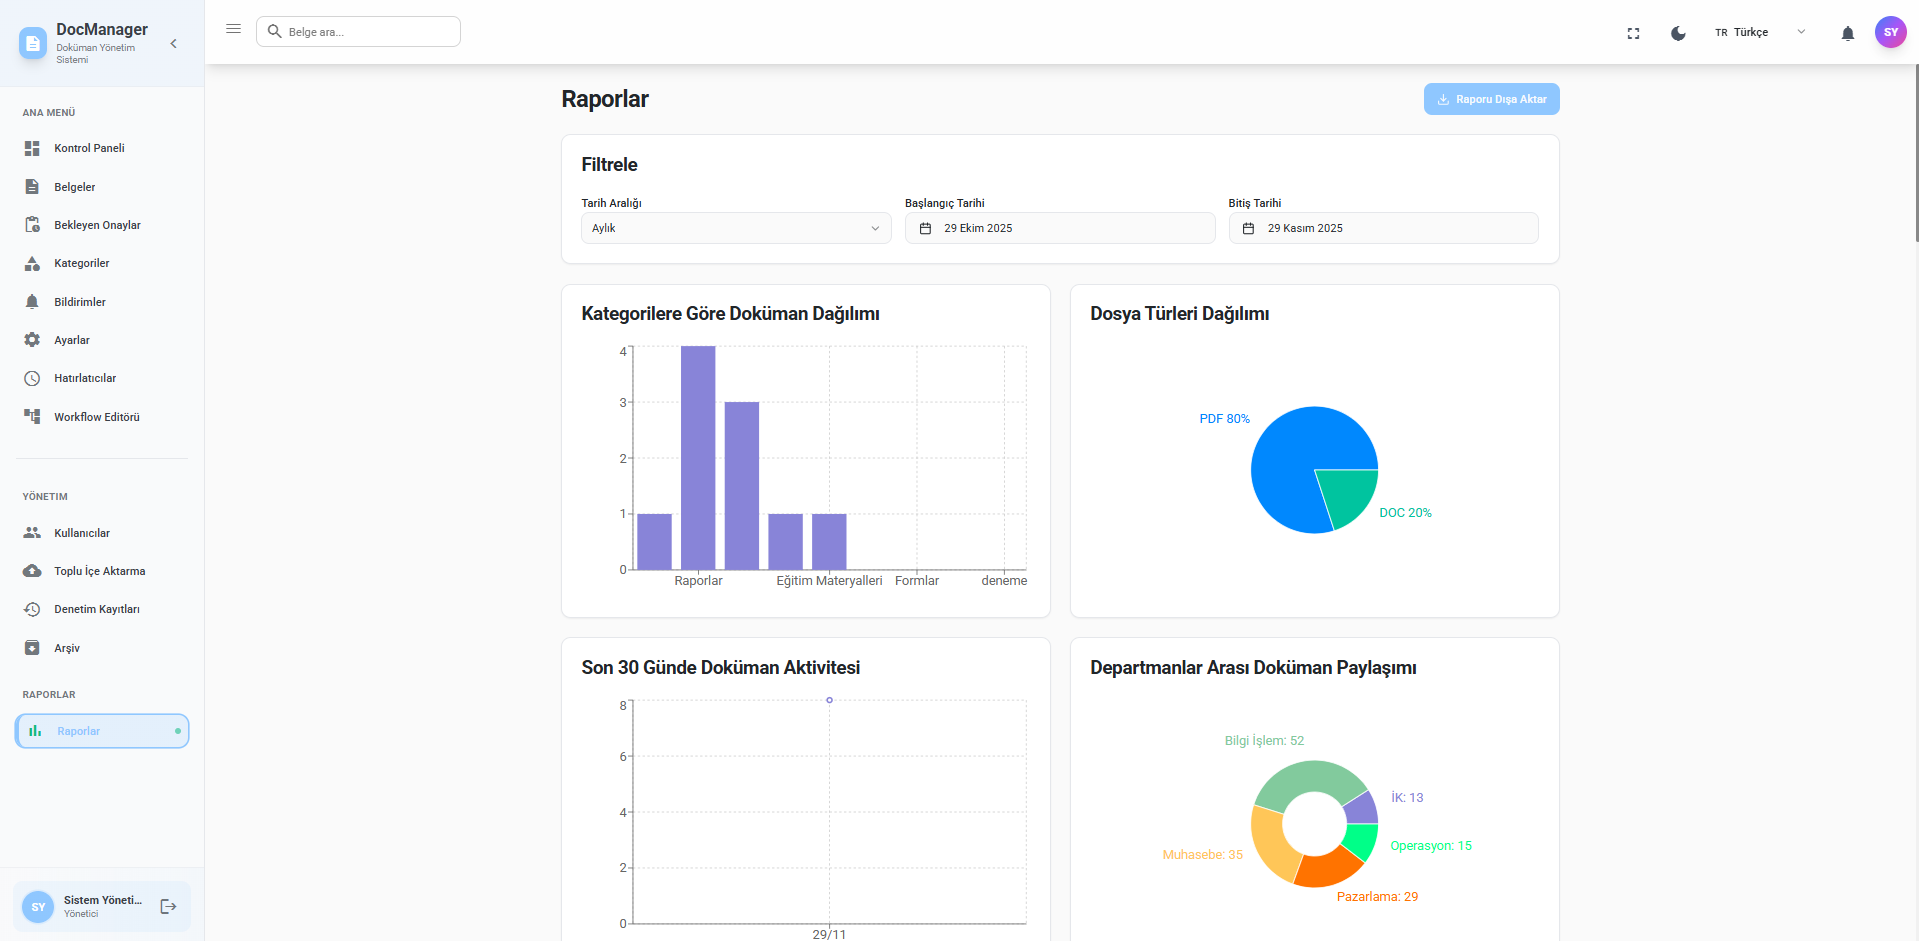Open the Ayarlar settings menu
The width and height of the screenshot is (1919, 941).
coord(33,340)
